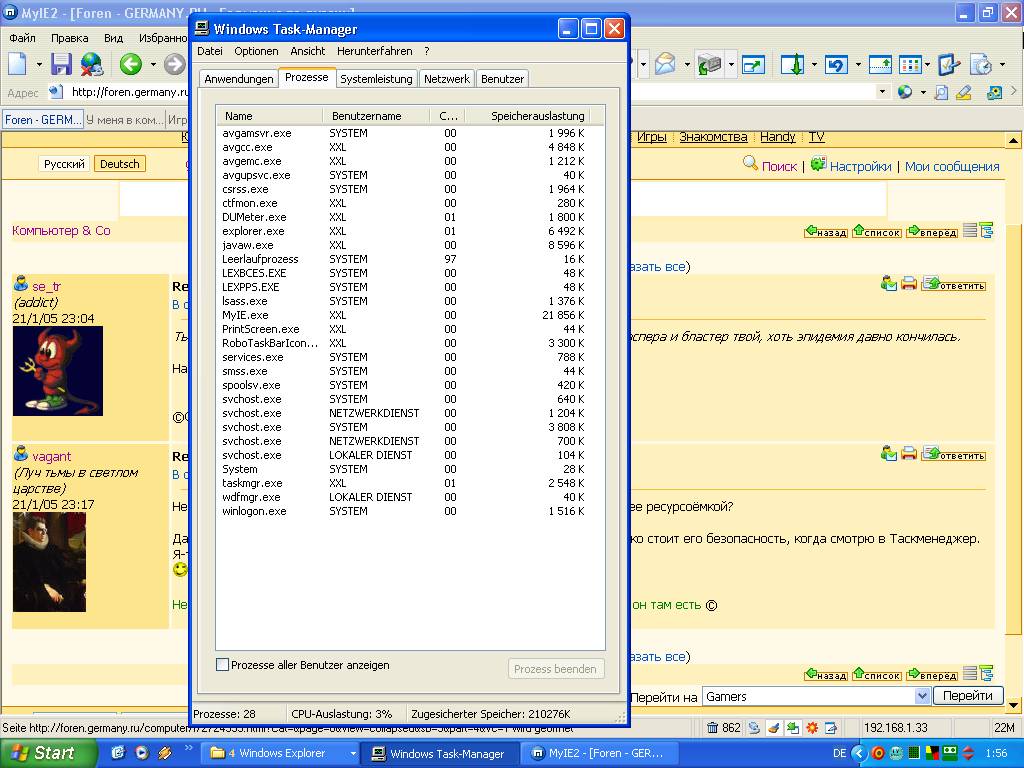The height and width of the screenshot is (768, 1024).
Task: Click the colored grid tiles window icon
Action: coord(910,64)
